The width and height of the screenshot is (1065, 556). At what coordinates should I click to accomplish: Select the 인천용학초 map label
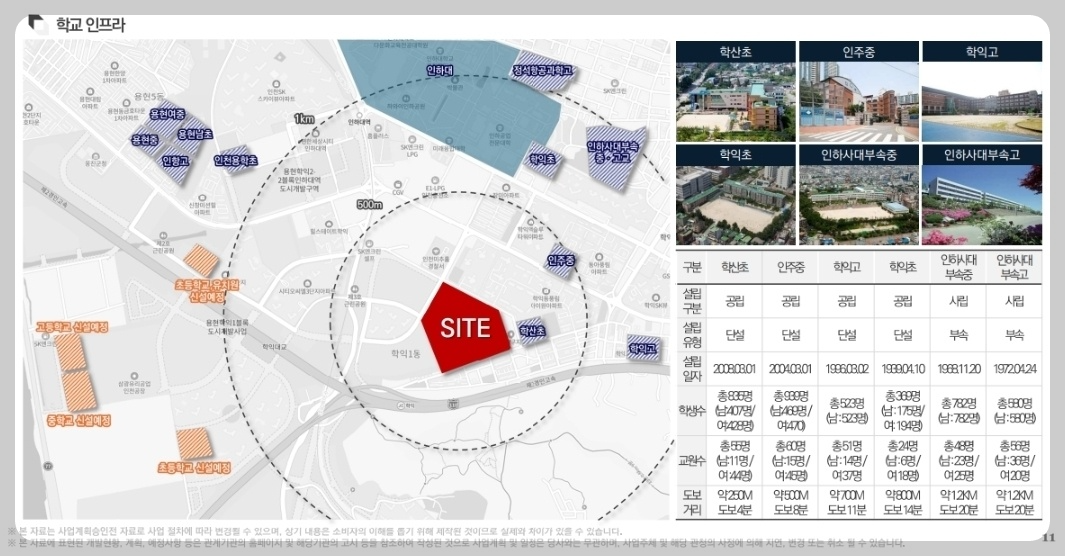[236, 160]
